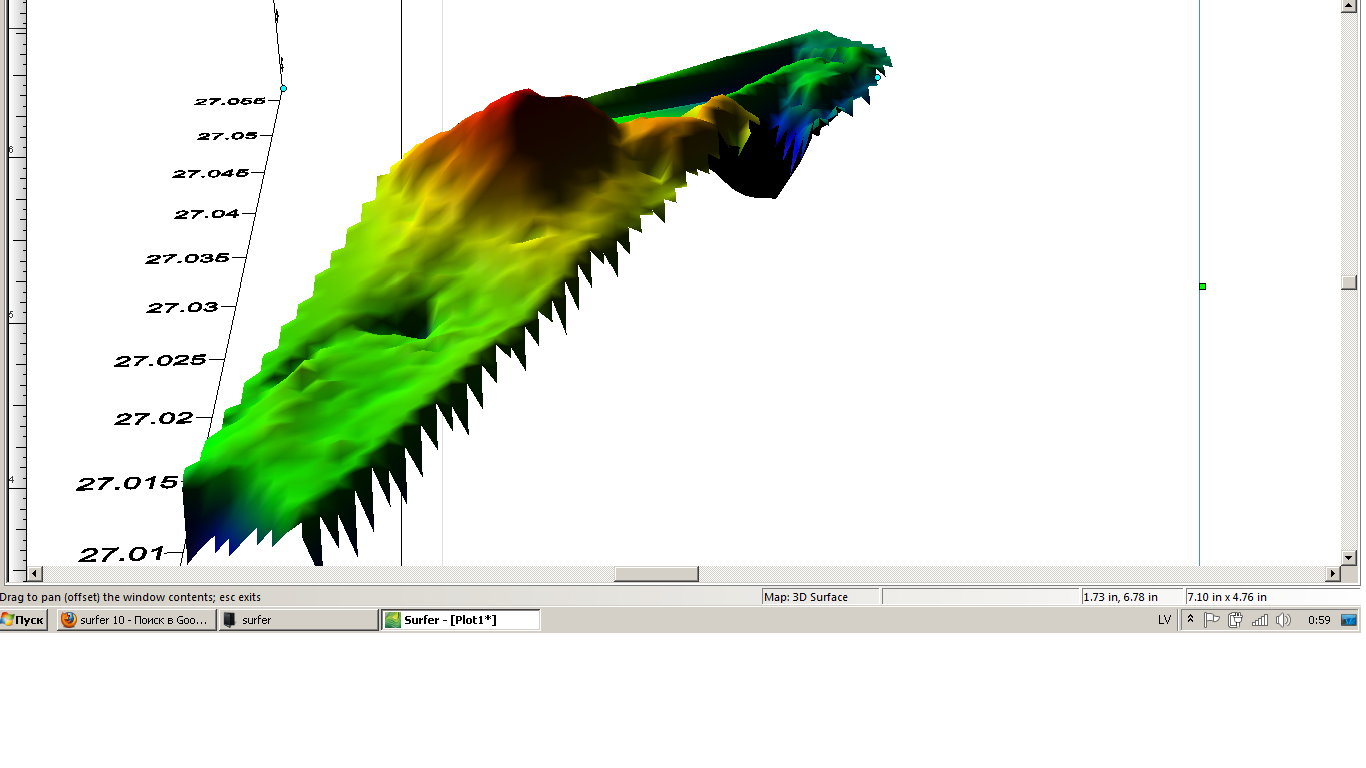1366x768 pixels.
Task: Click the horizontal scrollbar thumb
Action: click(656, 574)
